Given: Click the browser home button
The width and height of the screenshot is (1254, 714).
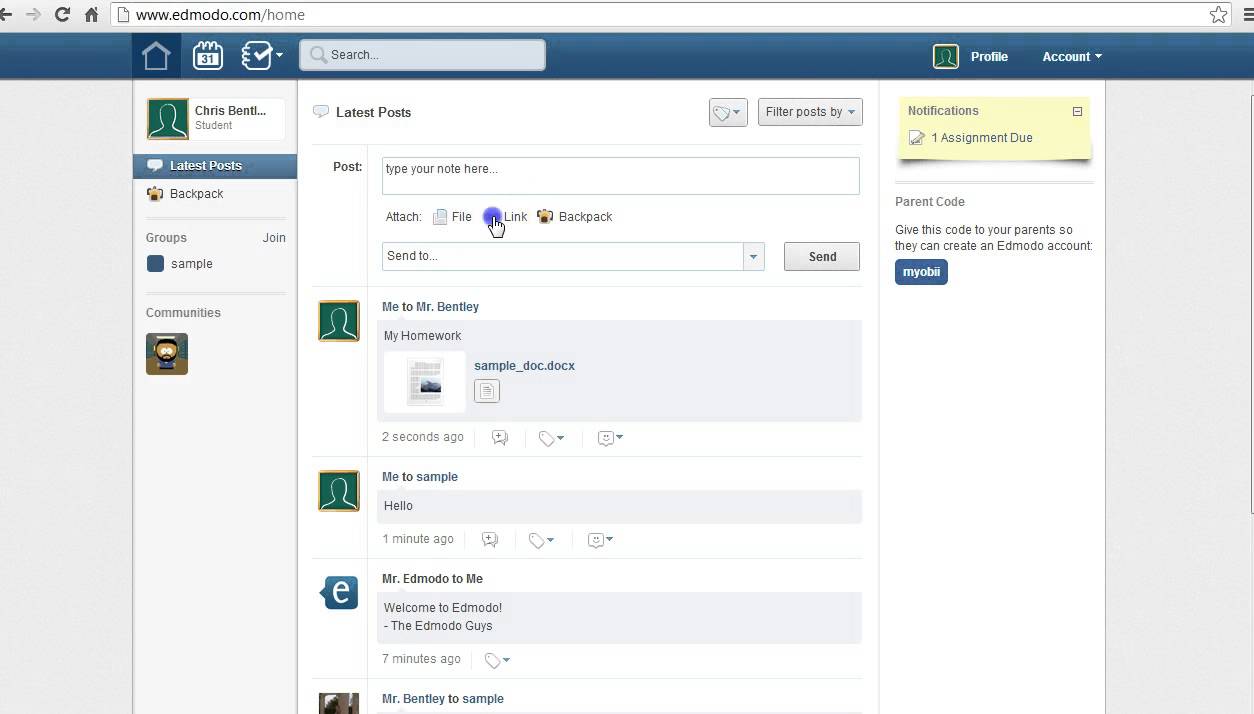Looking at the screenshot, I should pyautogui.click(x=91, y=15).
